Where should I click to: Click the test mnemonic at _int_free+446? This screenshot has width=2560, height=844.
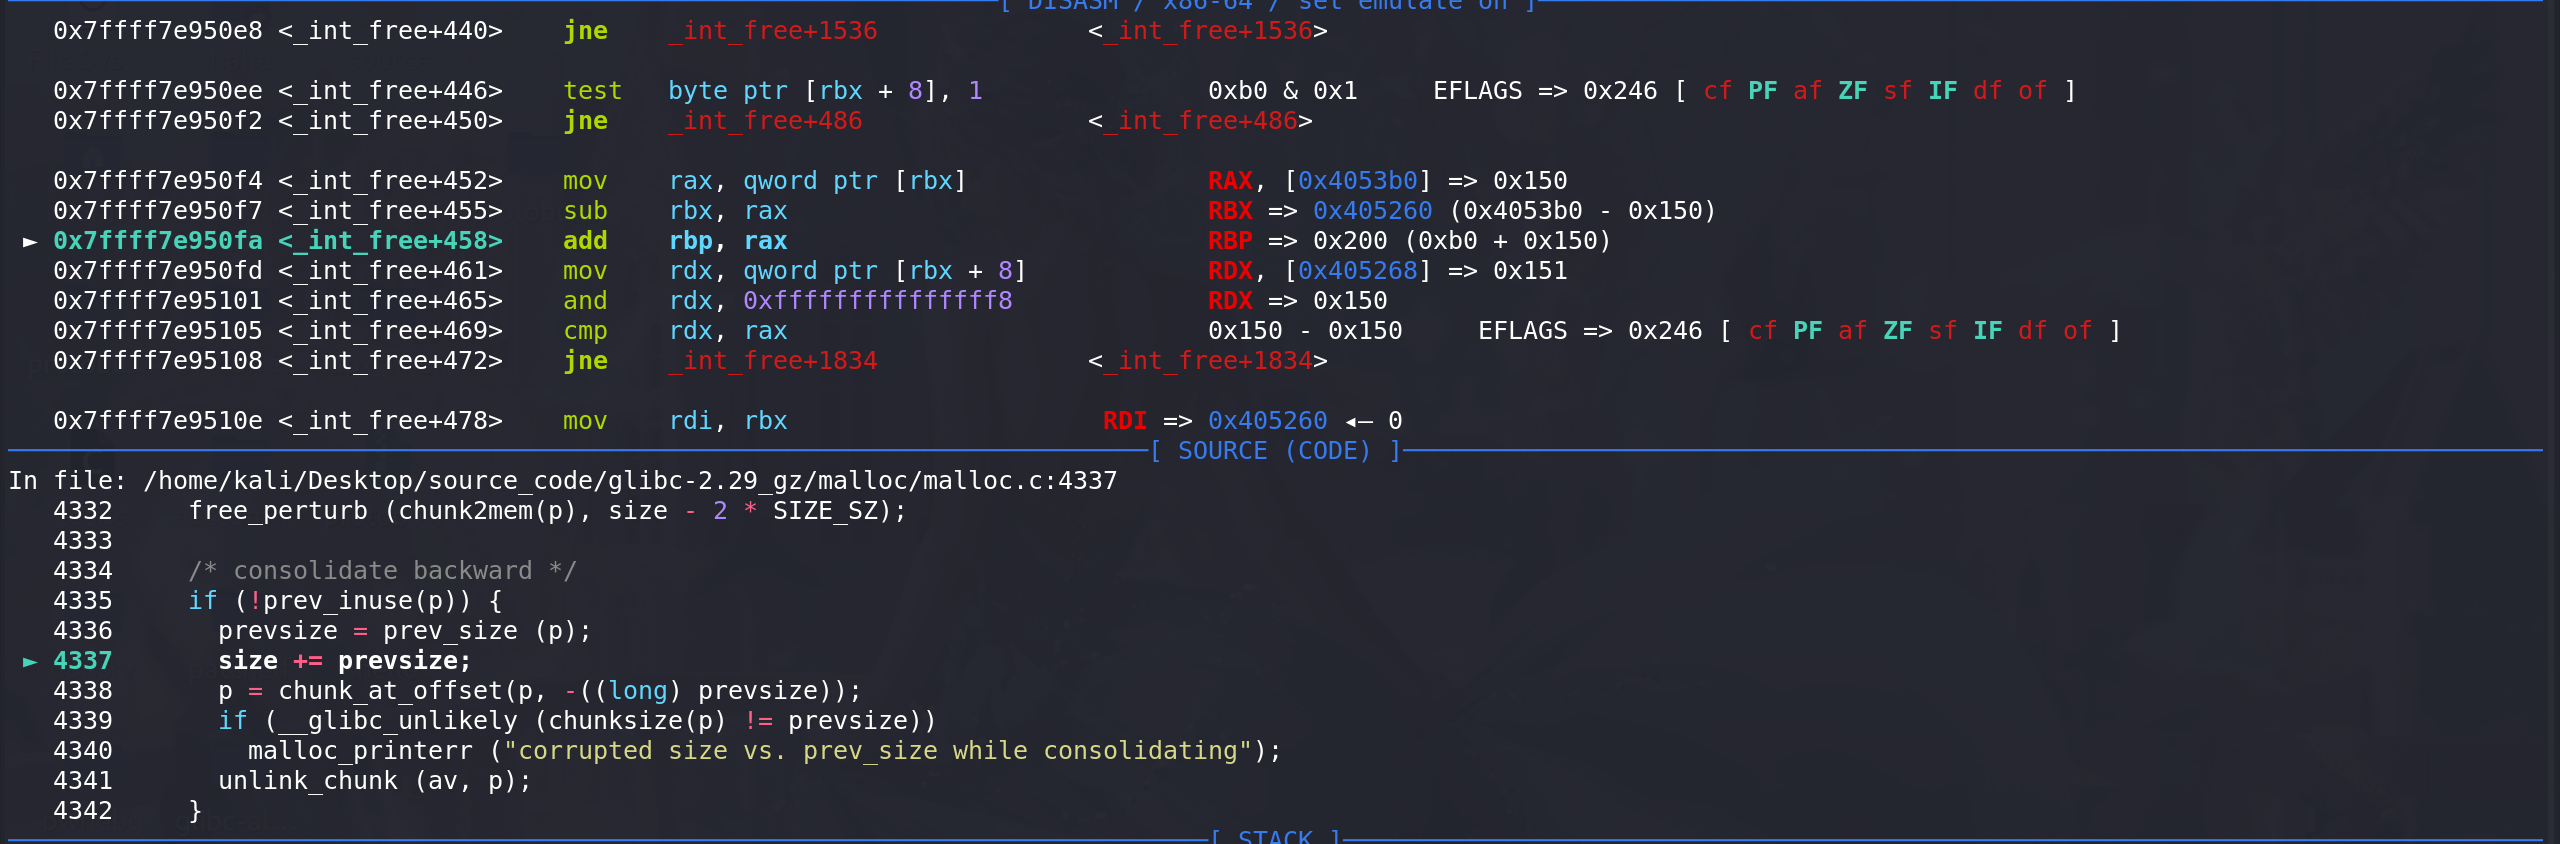592,91
